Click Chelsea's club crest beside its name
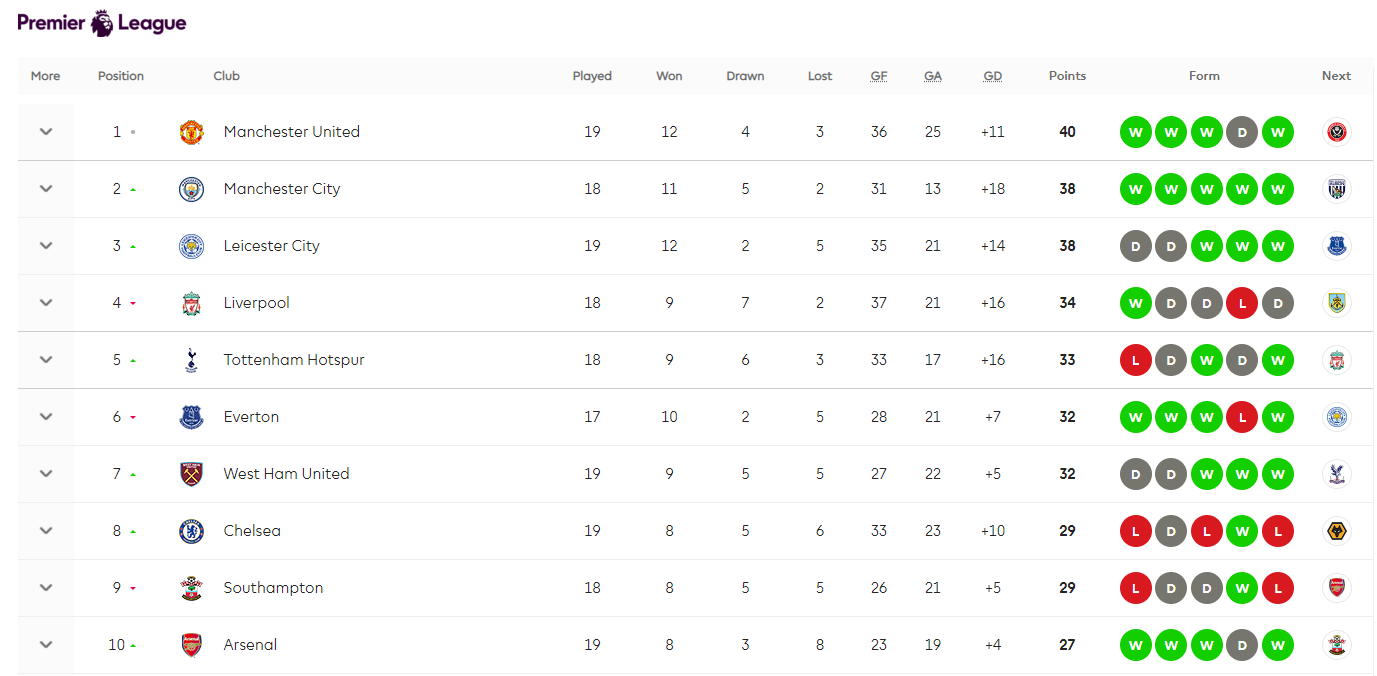Image resolution: width=1377 pixels, height=676 pixels. pyautogui.click(x=191, y=531)
